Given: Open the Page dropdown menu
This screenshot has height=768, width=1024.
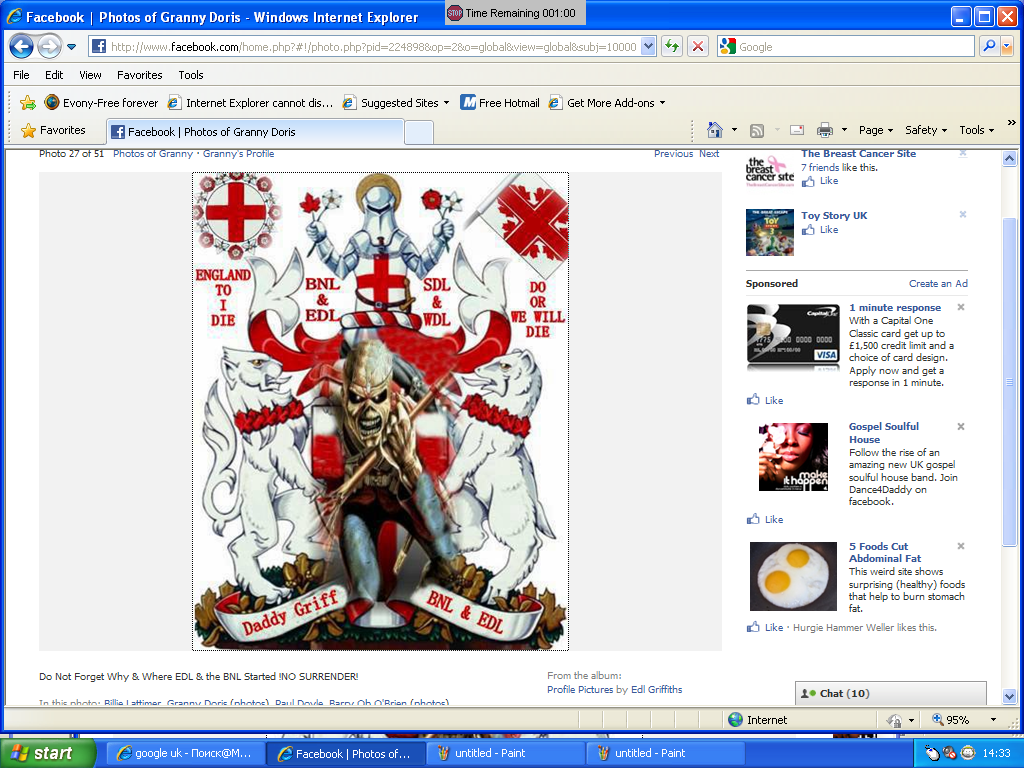Looking at the screenshot, I should (877, 130).
